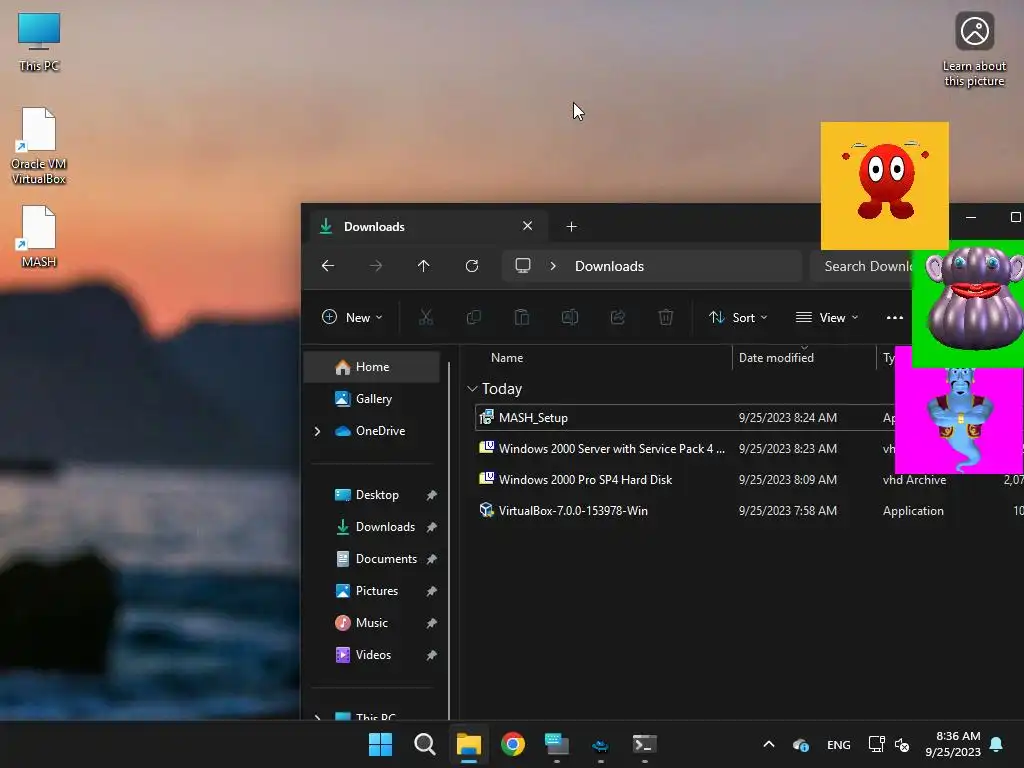Click the PC icon in address bar
Image resolution: width=1024 pixels, height=768 pixels.
(522, 266)
